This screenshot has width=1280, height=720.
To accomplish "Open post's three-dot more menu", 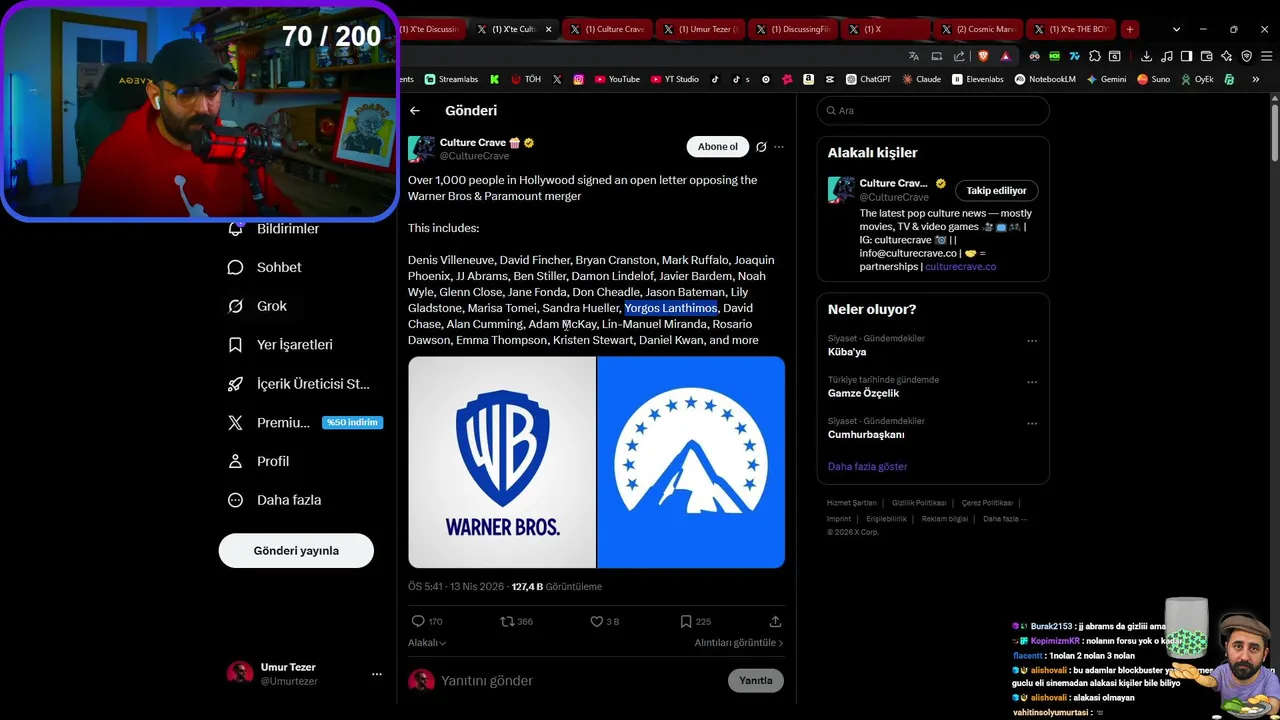I will (x=779, y=147).
